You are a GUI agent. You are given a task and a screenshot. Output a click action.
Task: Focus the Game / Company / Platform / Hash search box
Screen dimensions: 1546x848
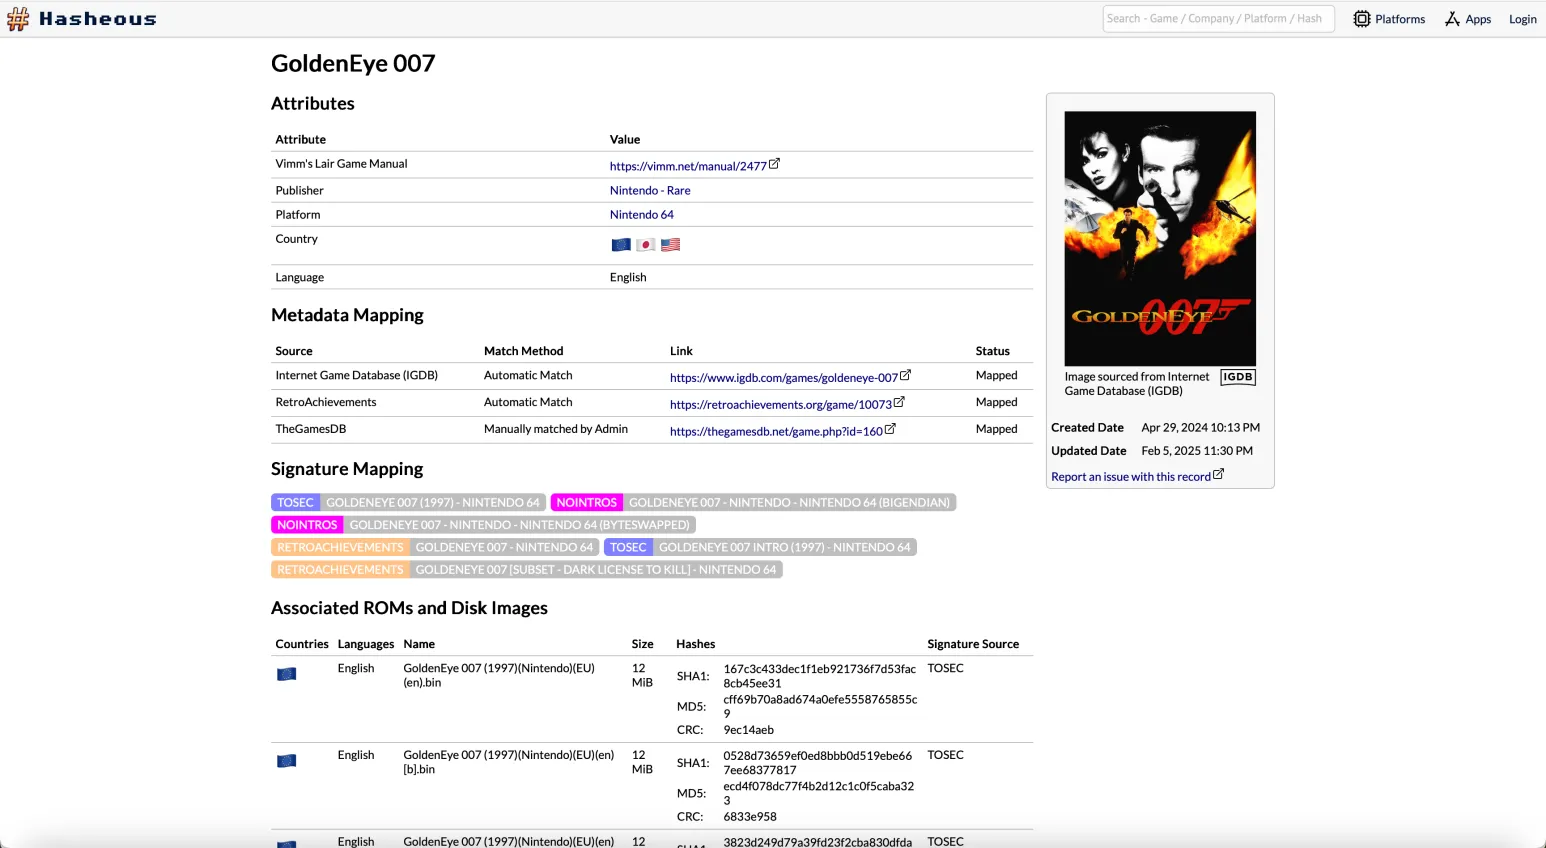click(1218, 19)
